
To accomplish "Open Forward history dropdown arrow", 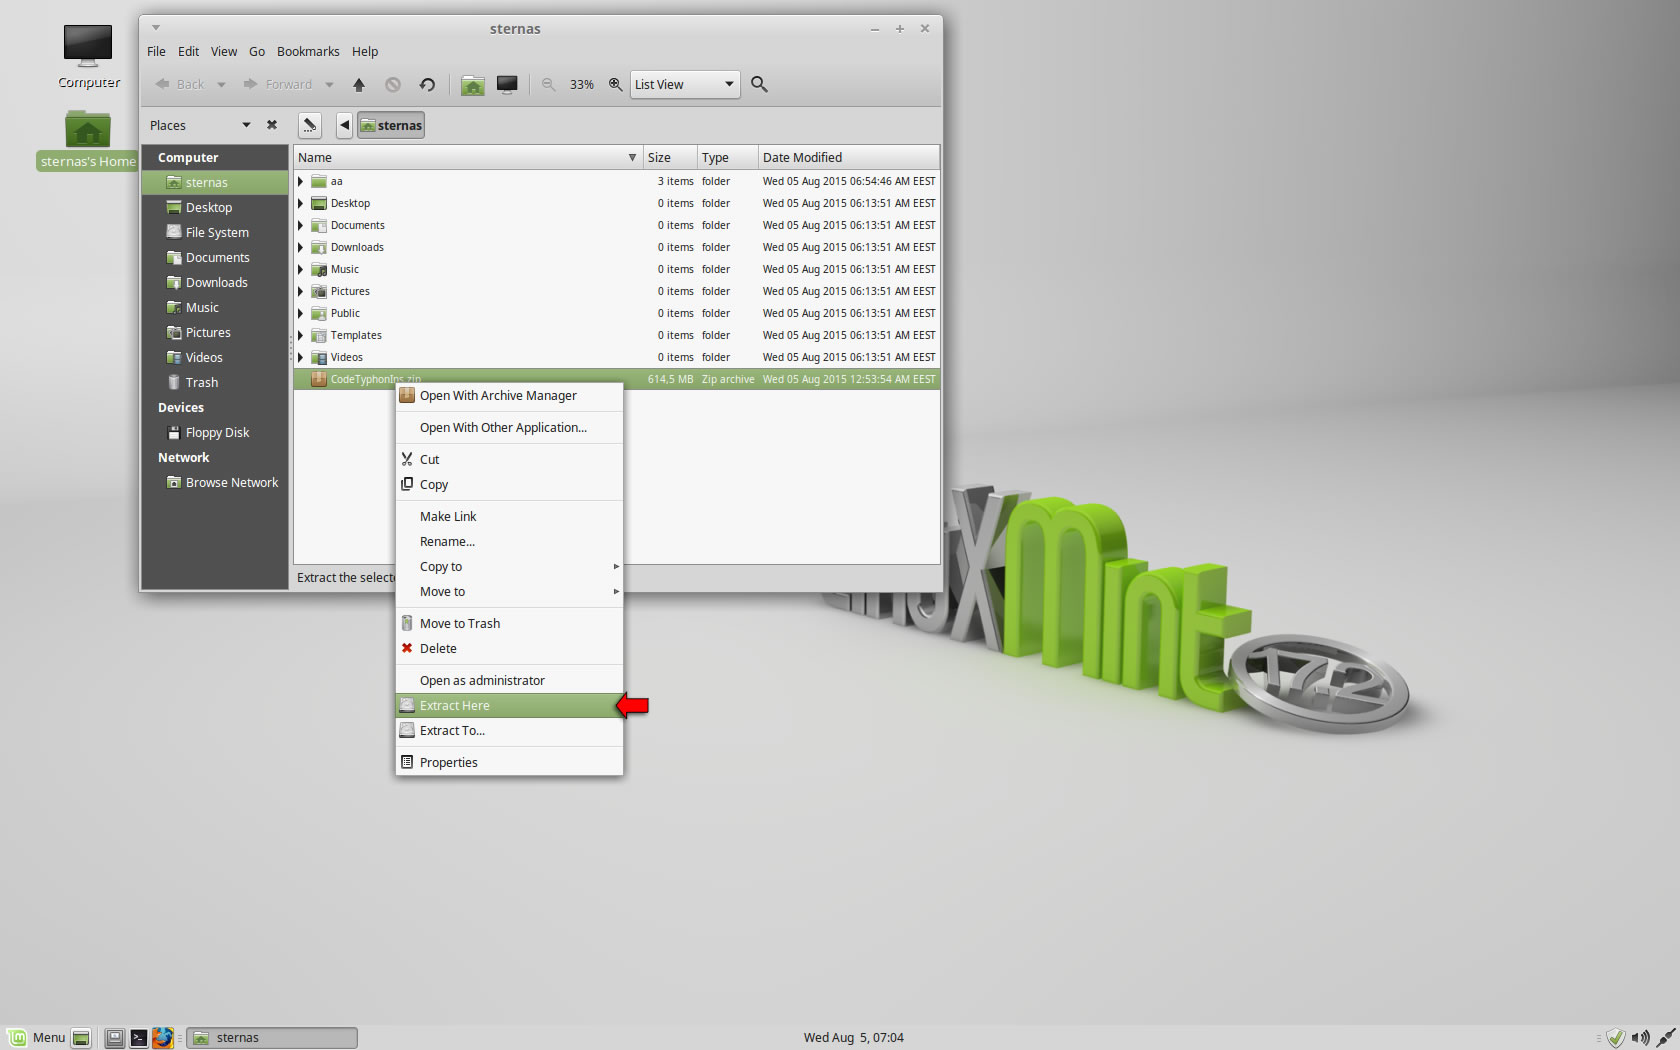I will 329,85.
